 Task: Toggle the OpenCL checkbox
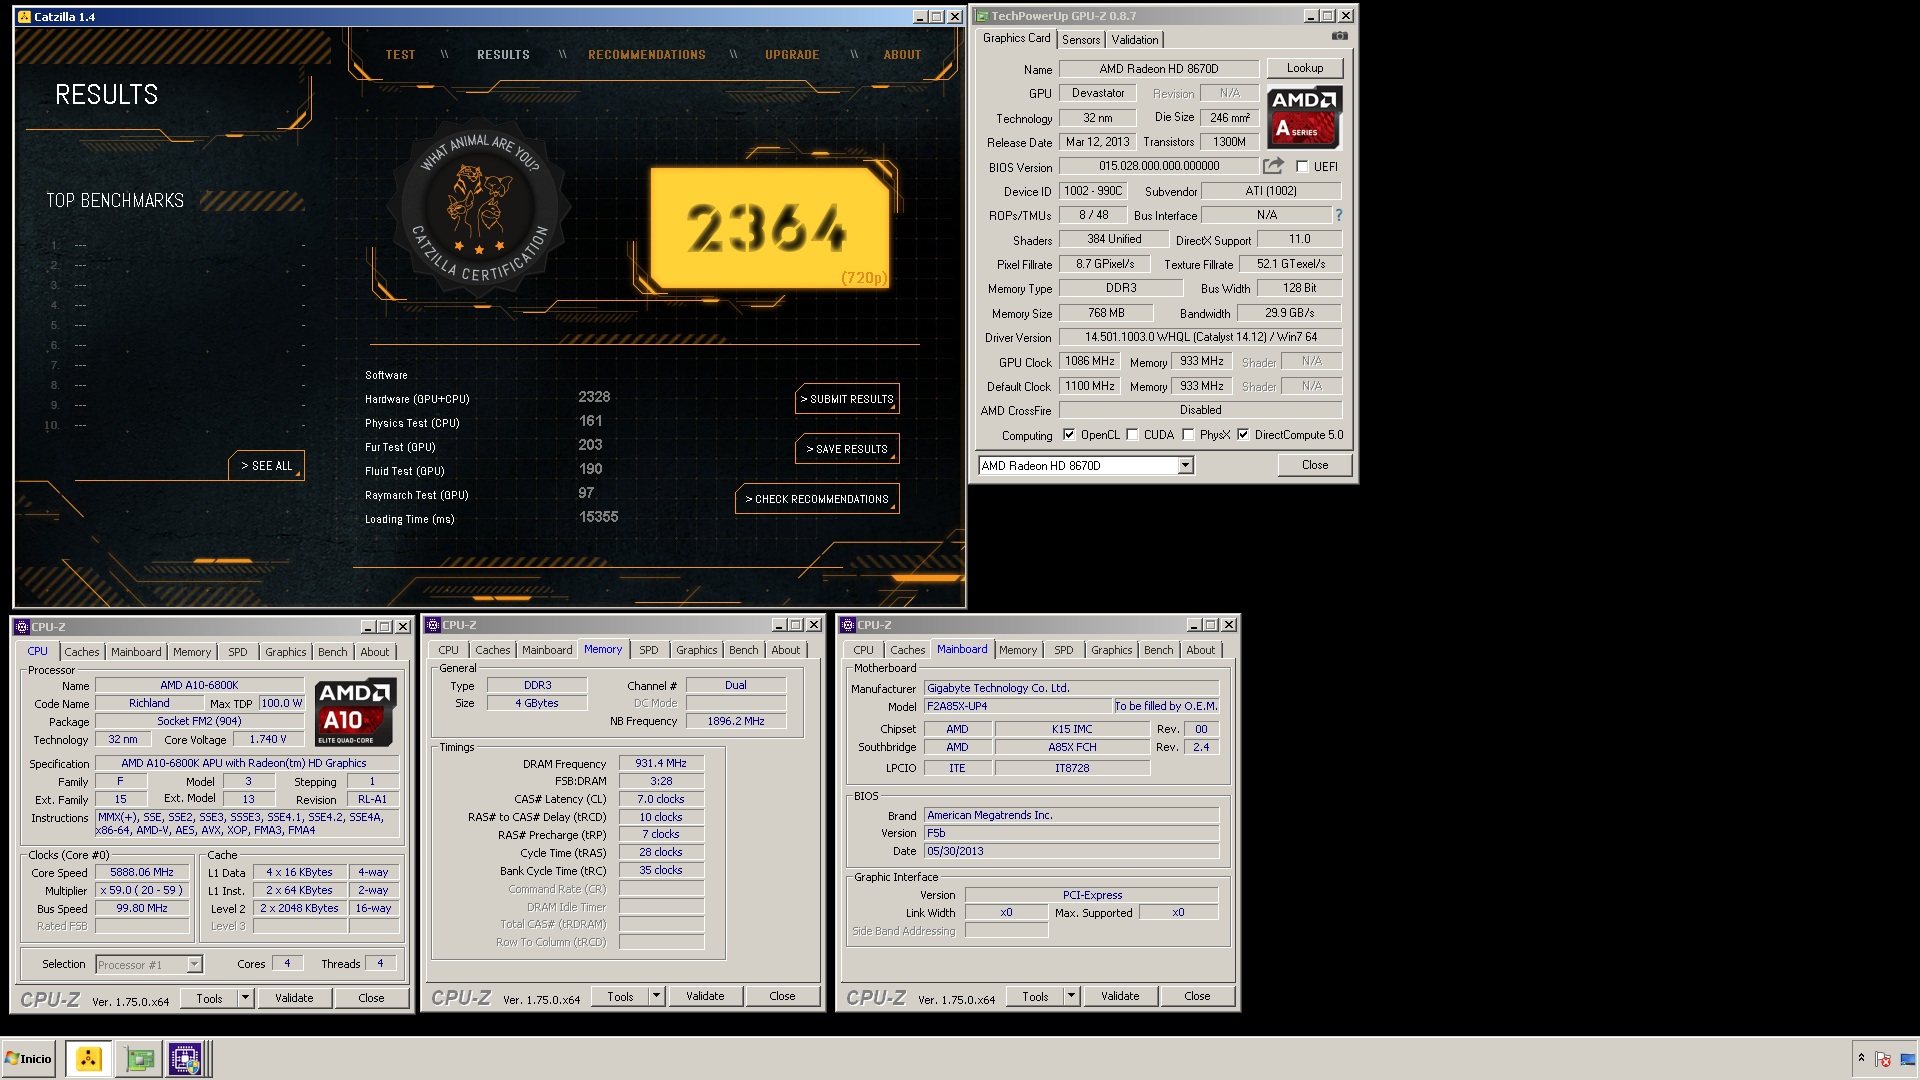tap(1069, 435)
